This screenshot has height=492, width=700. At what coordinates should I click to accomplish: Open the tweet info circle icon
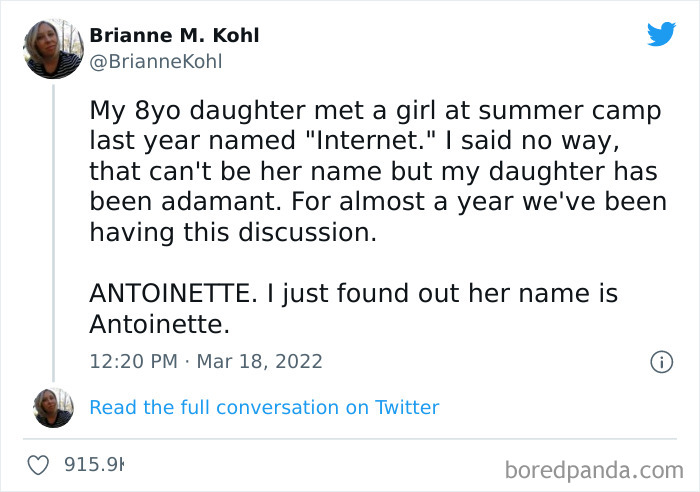(x=661, y=362)
